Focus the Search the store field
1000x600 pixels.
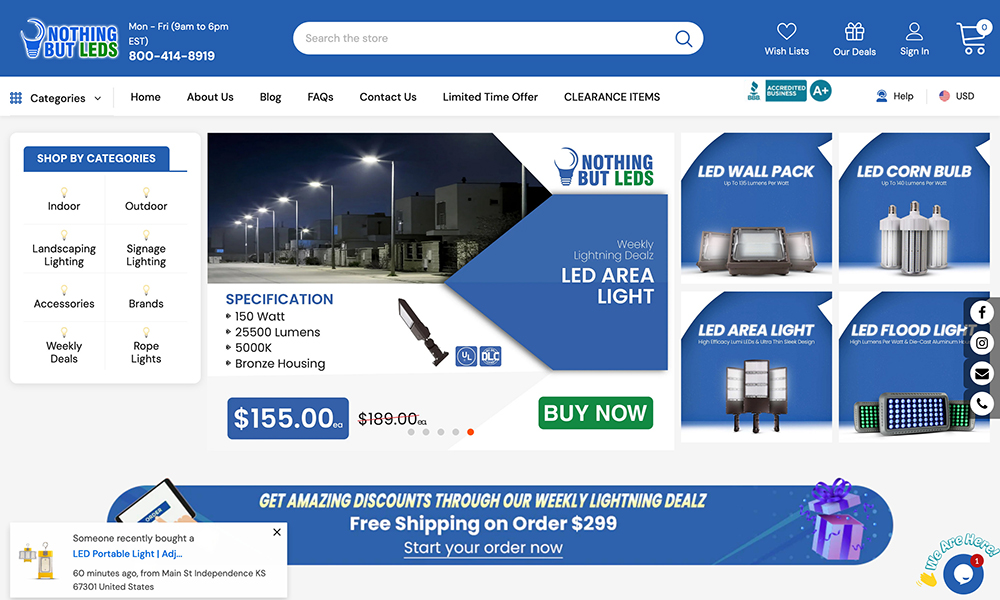485,38
